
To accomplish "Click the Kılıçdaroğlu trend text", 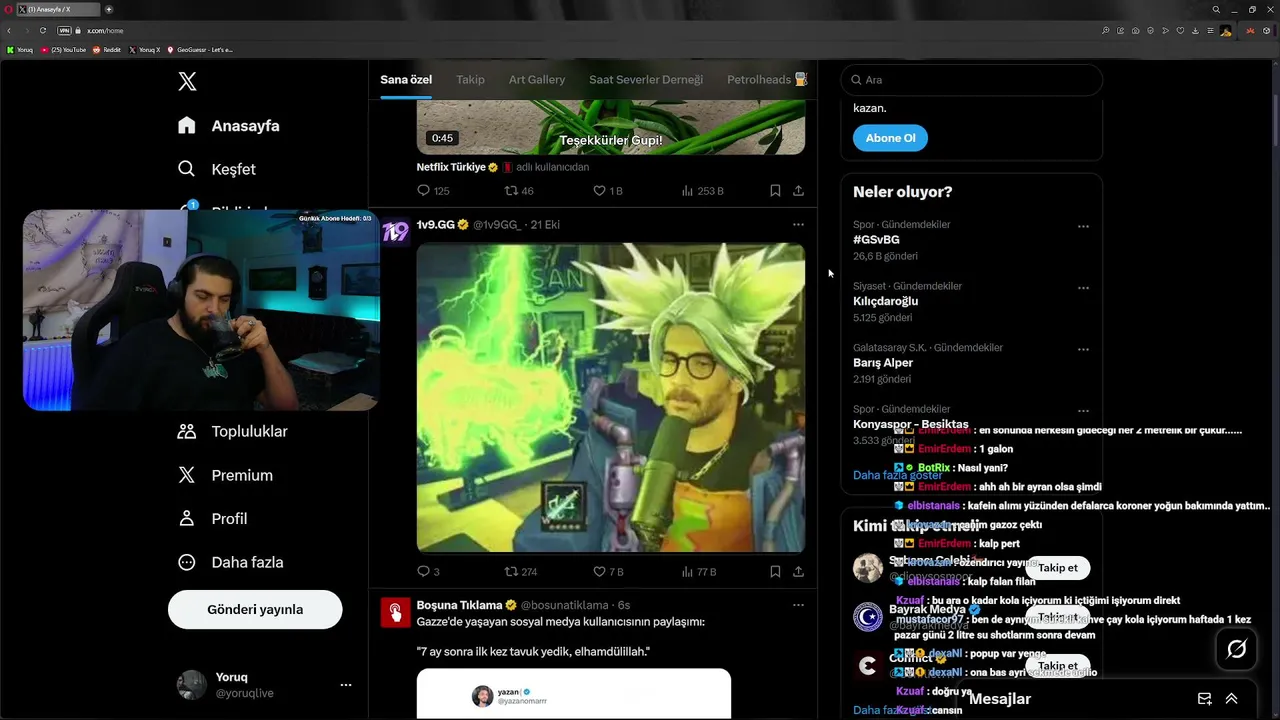I will tap(885, 301).
